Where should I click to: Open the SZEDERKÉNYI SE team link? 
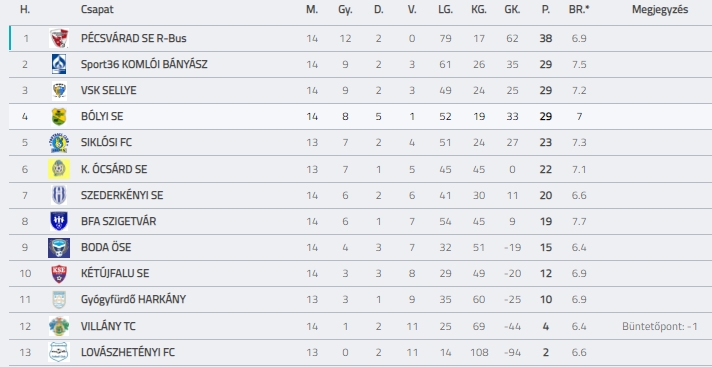(122, 195)
